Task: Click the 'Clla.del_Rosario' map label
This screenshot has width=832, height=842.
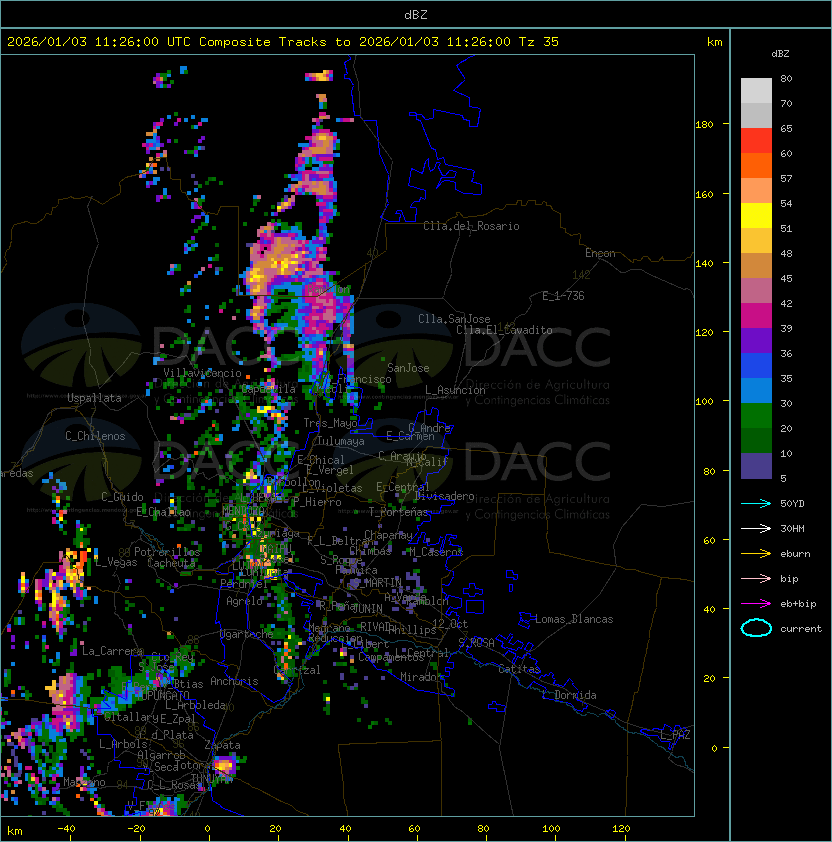Action: pos(471,226)
